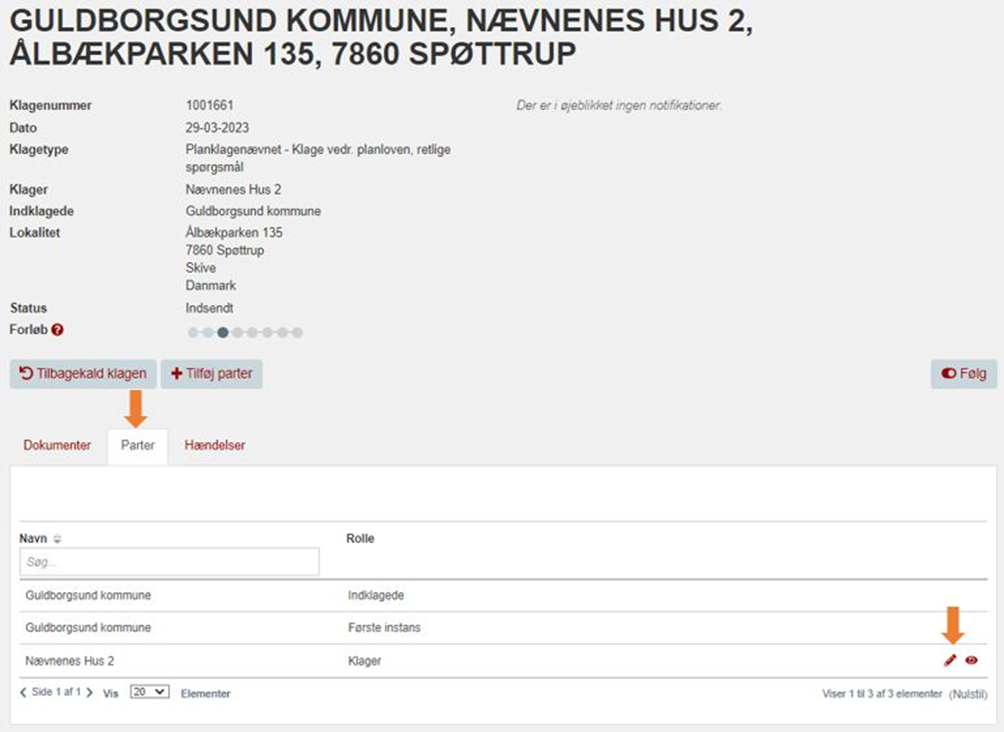Open the Vis 20 elements dropdown
1004x732 pixels.
pyautogui.click(x=149, y=692)
